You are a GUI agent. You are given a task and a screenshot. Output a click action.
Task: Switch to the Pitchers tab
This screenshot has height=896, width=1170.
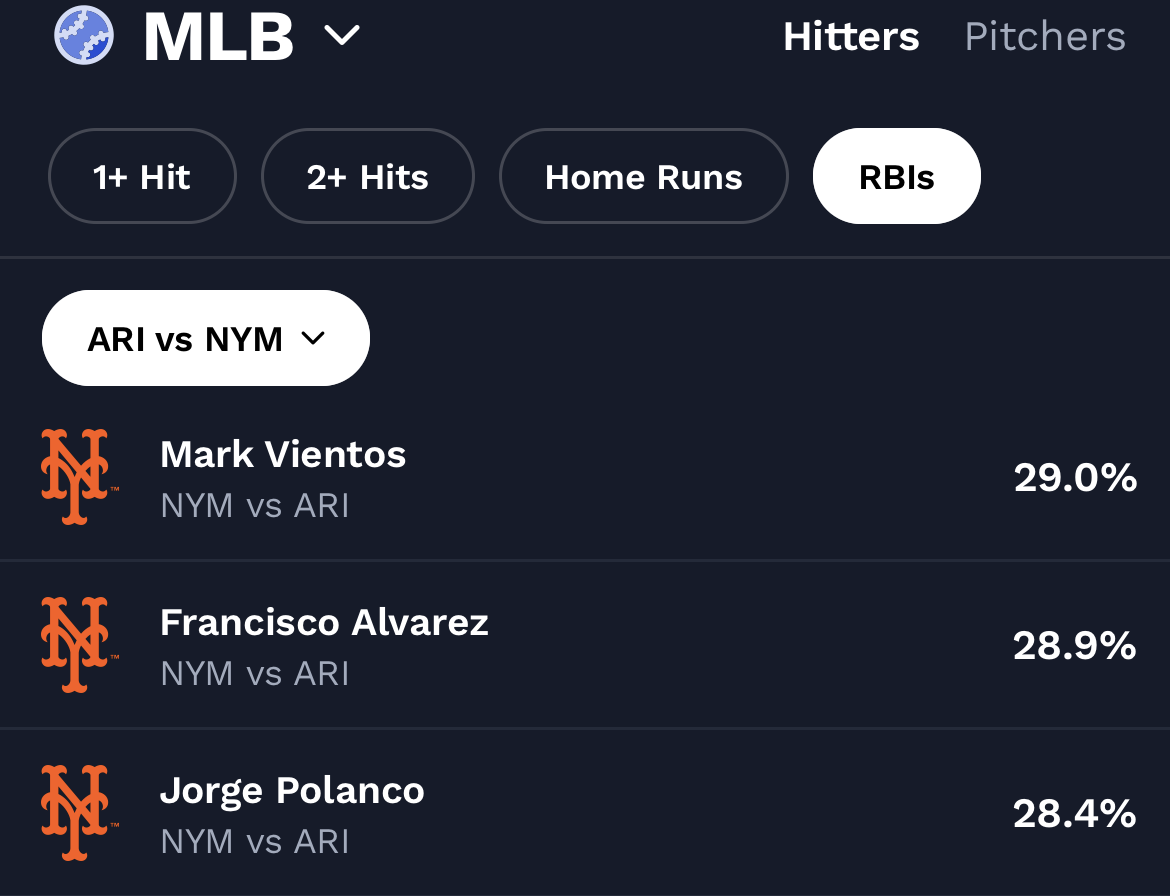(1044, 35)
